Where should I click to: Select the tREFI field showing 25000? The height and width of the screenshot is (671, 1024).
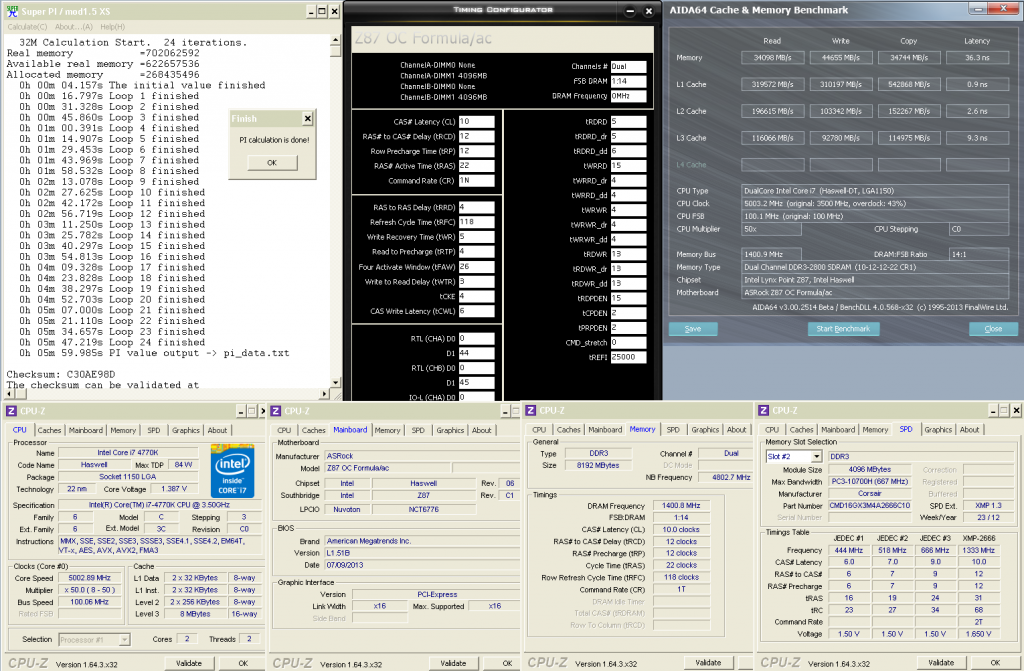pyautogui.click(x=628, y=357)
